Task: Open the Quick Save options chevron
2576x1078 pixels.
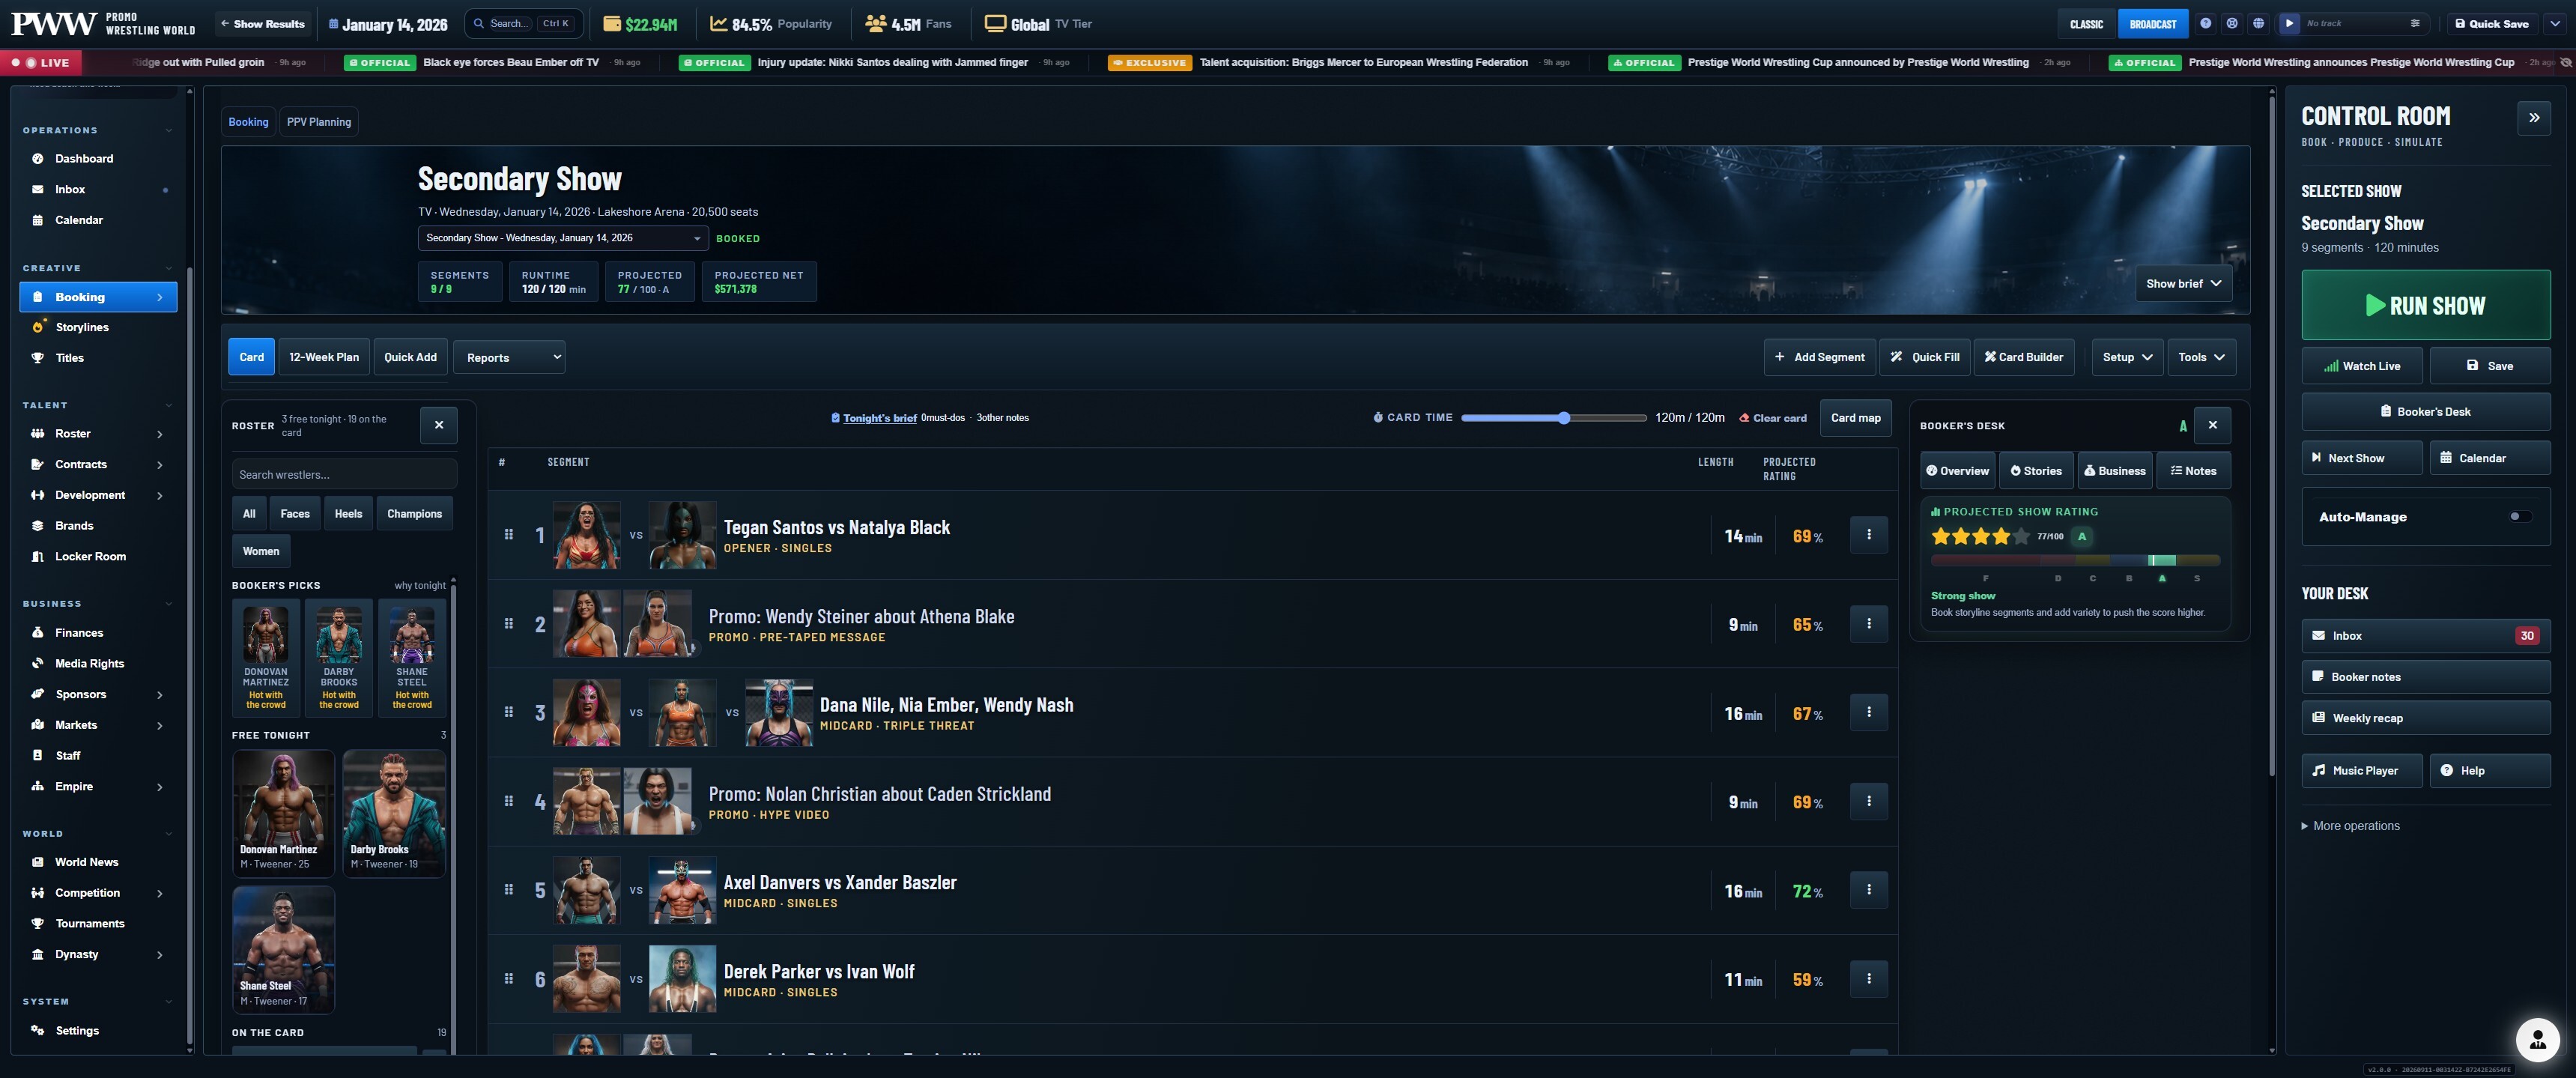Action: click(x=2555, y=24)
